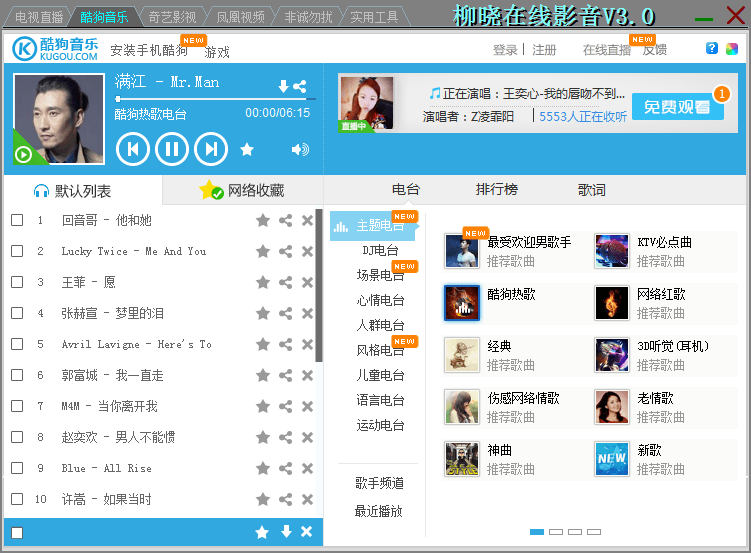This screenshot has width=751, height=553.
Task: Open 安装手机酷狗 link
Action: click(x=149, y=50)
